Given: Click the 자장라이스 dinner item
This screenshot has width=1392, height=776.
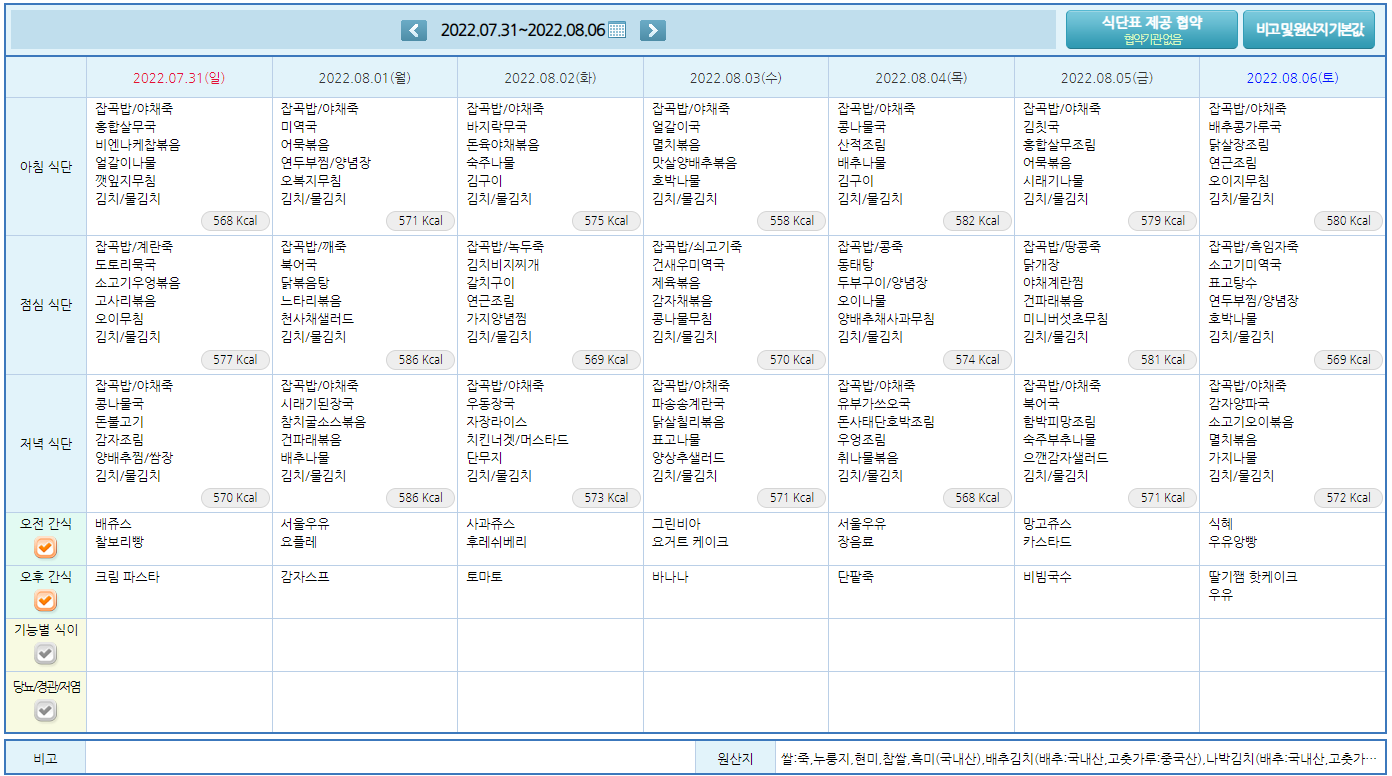Looking at the screenshot, I should [497, 421].
